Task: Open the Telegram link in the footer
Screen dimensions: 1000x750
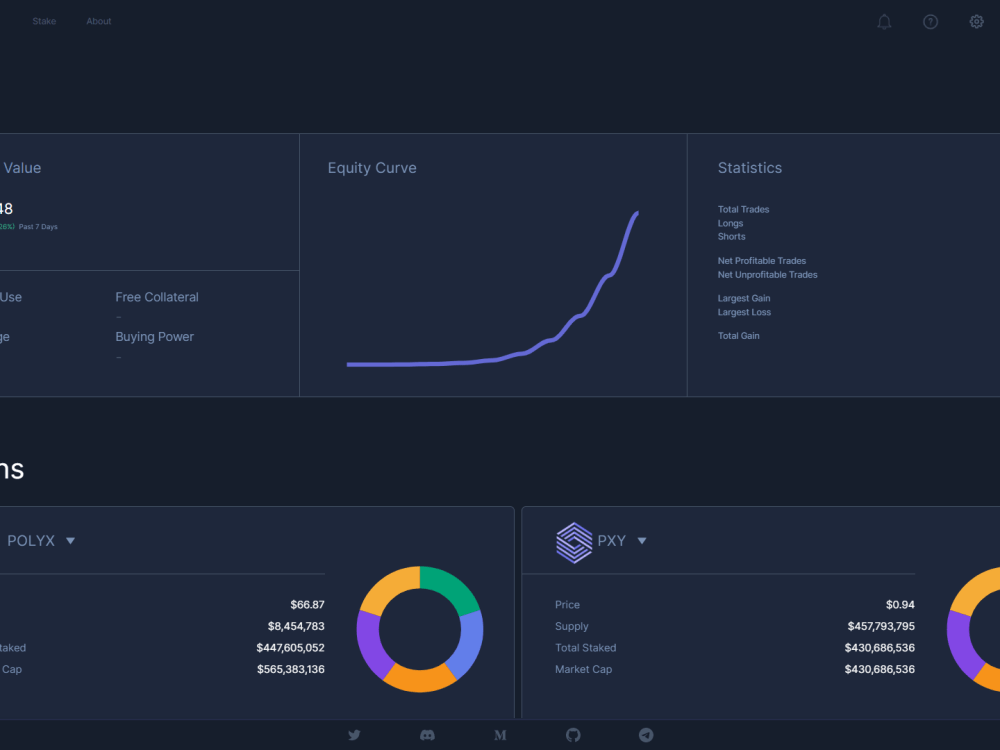Action: click(x=646, y=735)
